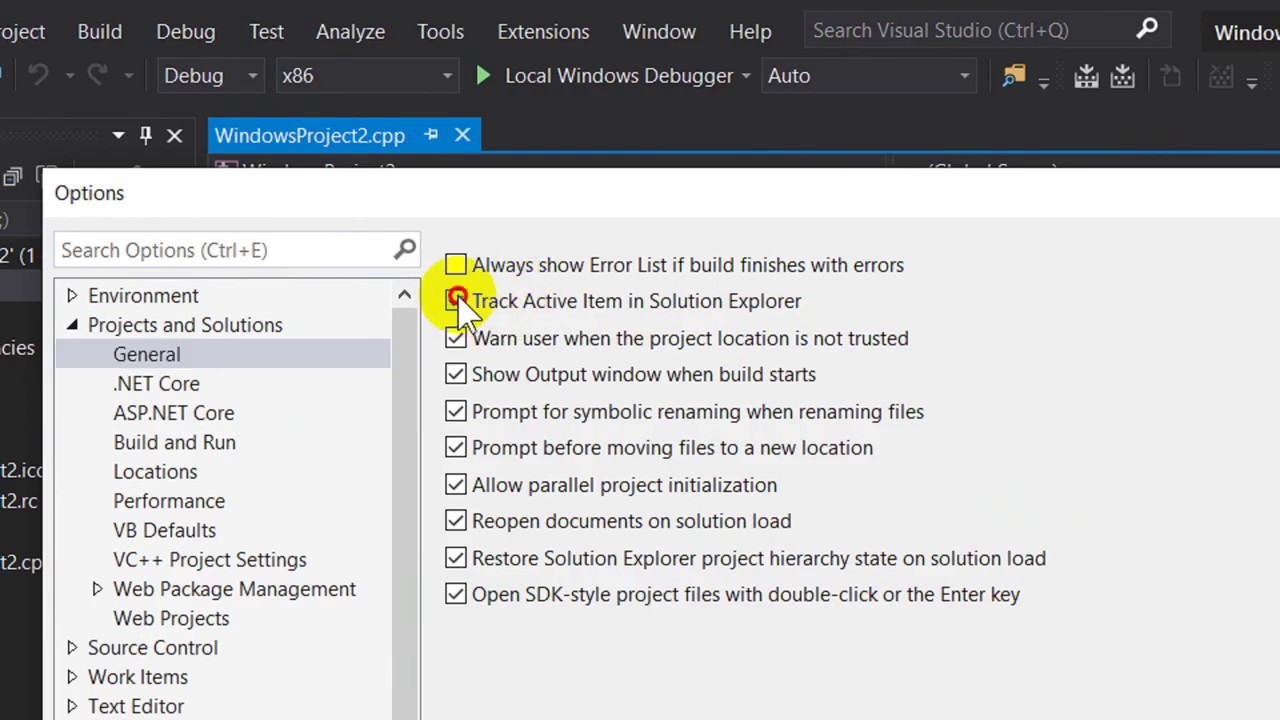This screenshot has width=1280, height=720.
Task: Select Build and Run options page
Action: tap(174, 442)
